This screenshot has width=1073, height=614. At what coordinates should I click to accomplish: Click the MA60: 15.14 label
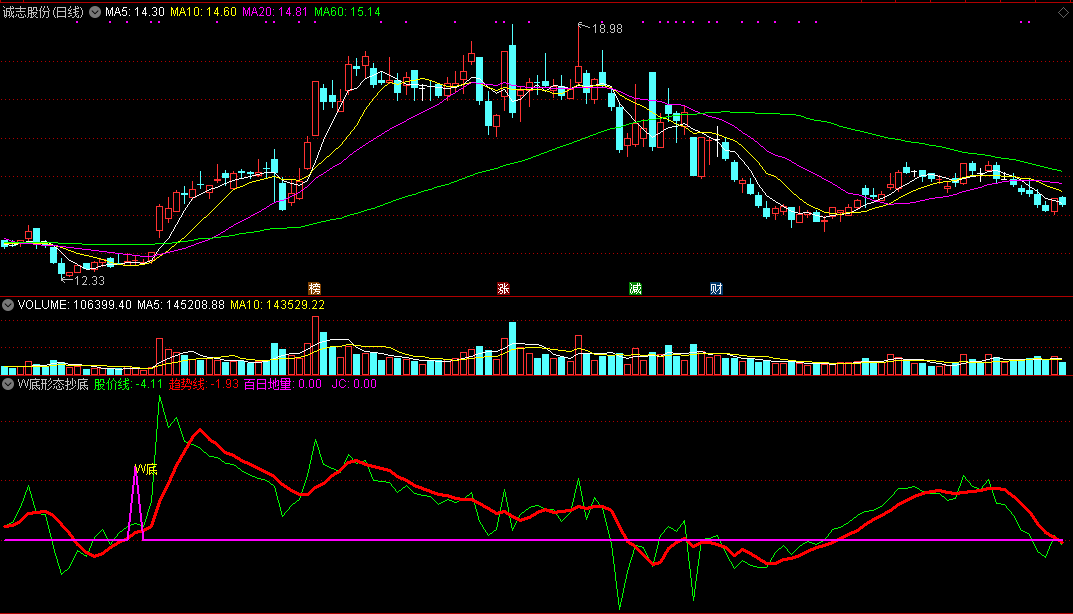(347, 12)
